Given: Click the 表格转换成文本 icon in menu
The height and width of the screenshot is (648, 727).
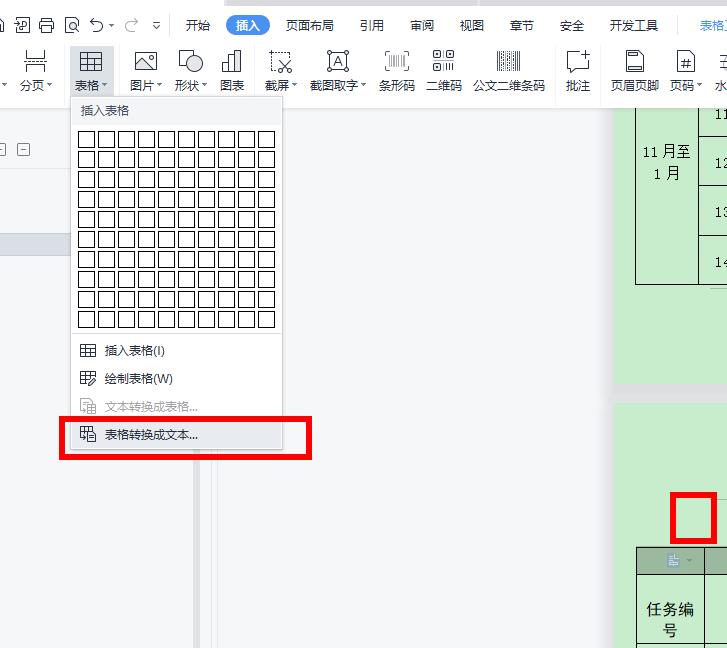Looking at the screenshot, I should pos(88,434).
